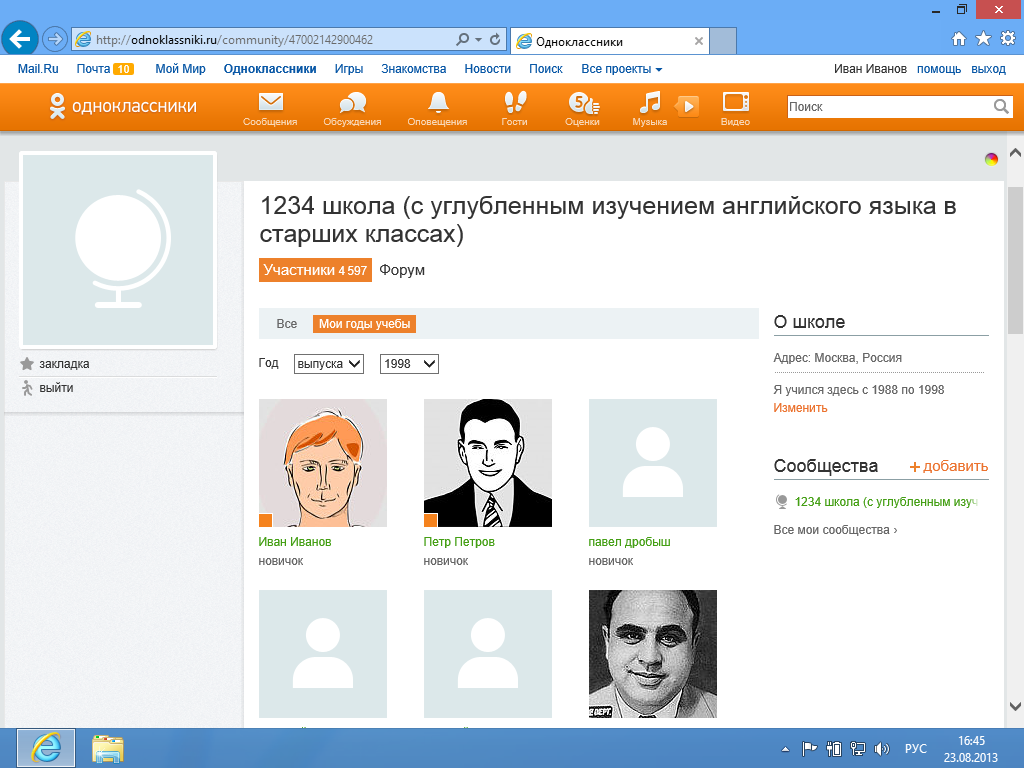Click the colorful theme circle icon
Viewport: 1024px width, 768px height.
click(x=991, y=159)
